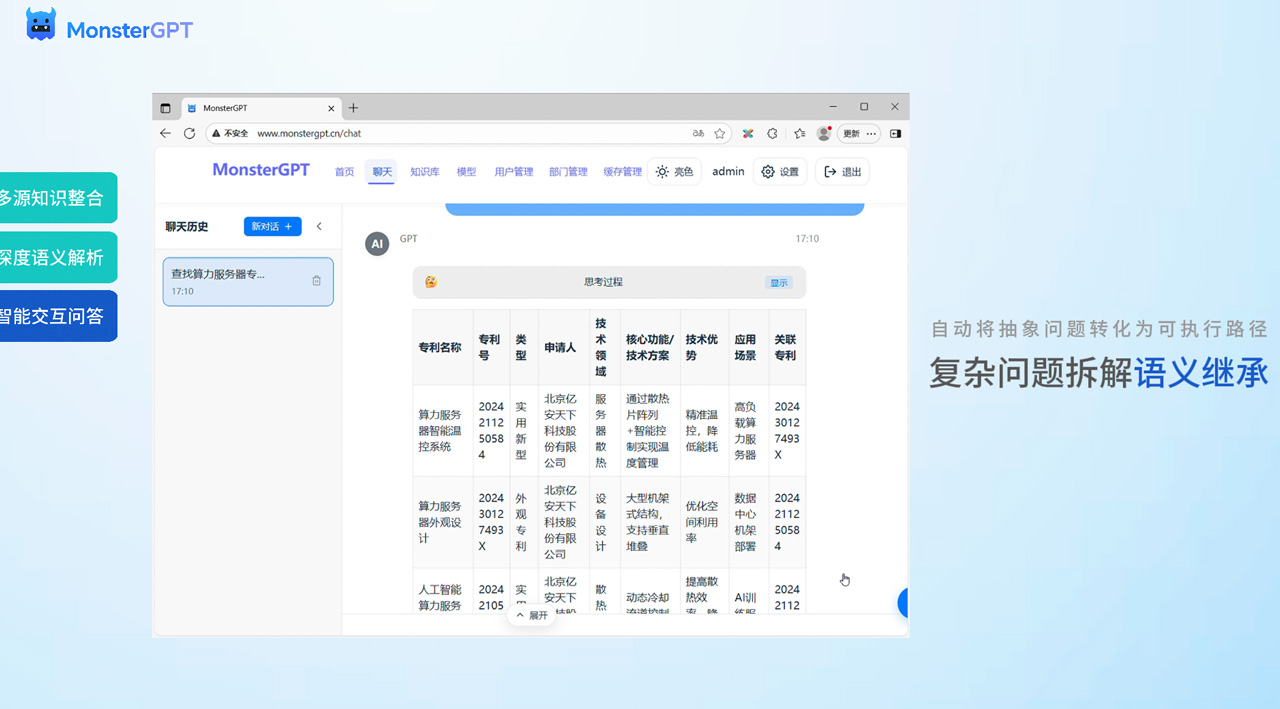Viewport: 1280px width, 709px height.
Task: Open the browser extensions puzzle icon
Action: 772,133
